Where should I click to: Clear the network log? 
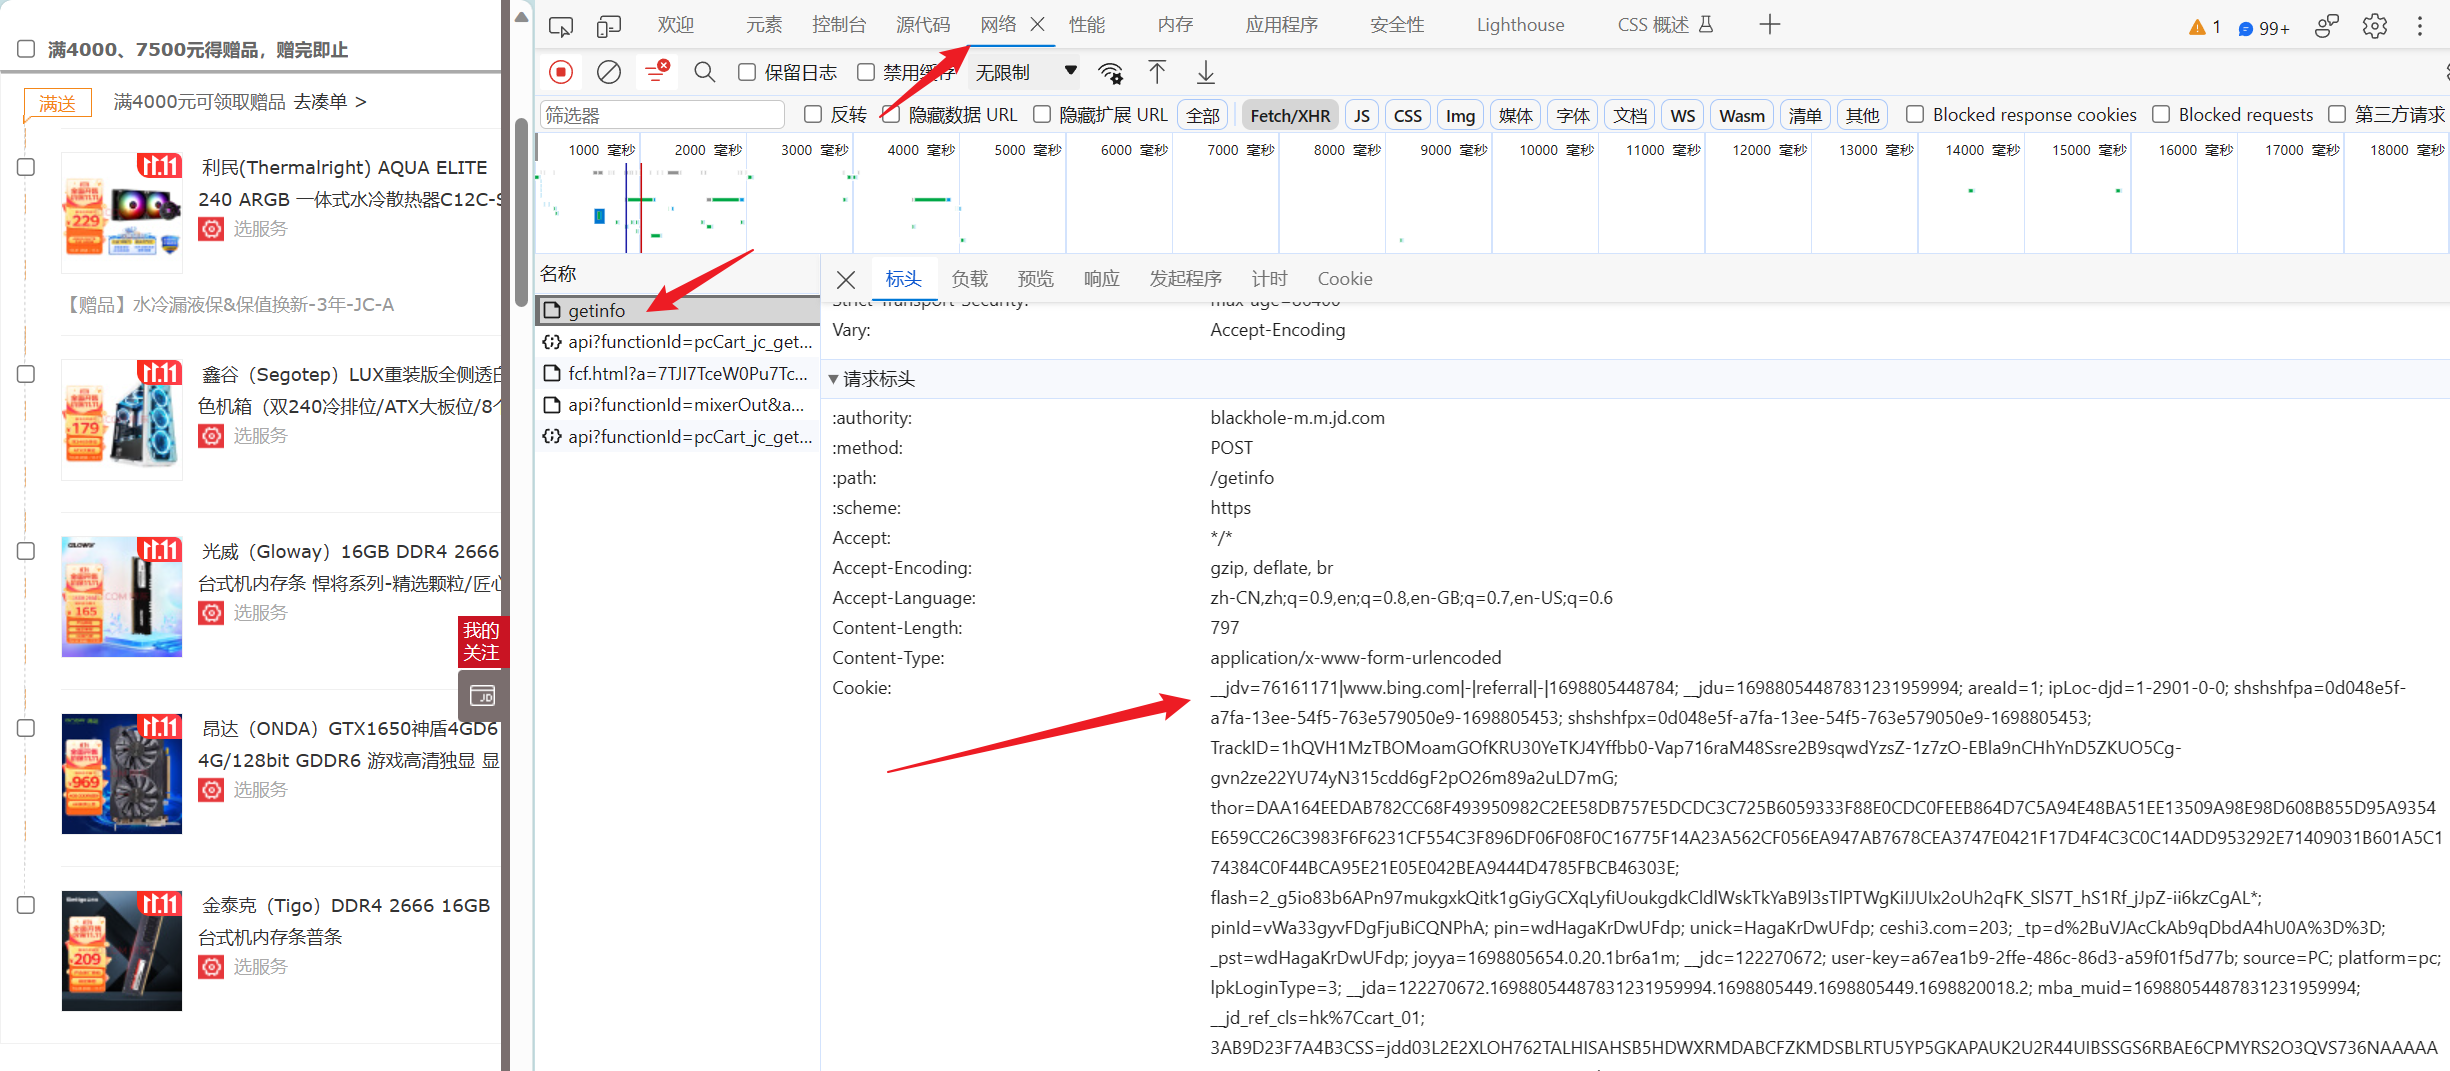pos(608,72)
